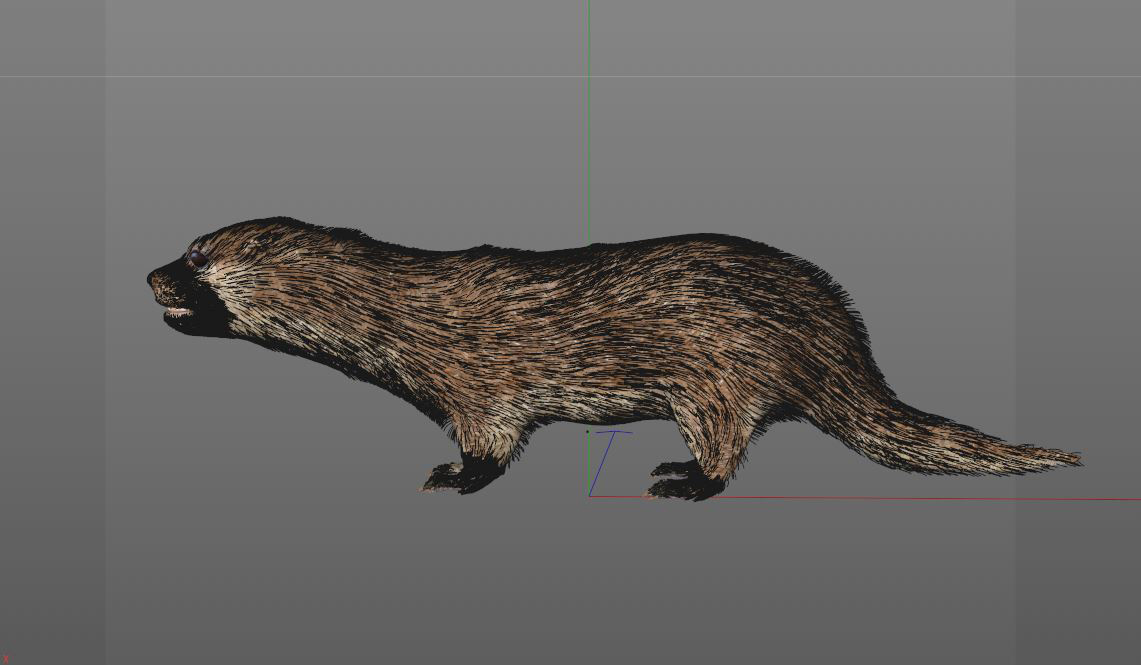Click the horizontal horizon line in viewport
This screenshot has height=665, width=1141.
pyautogui.click(x=300, y=76)
